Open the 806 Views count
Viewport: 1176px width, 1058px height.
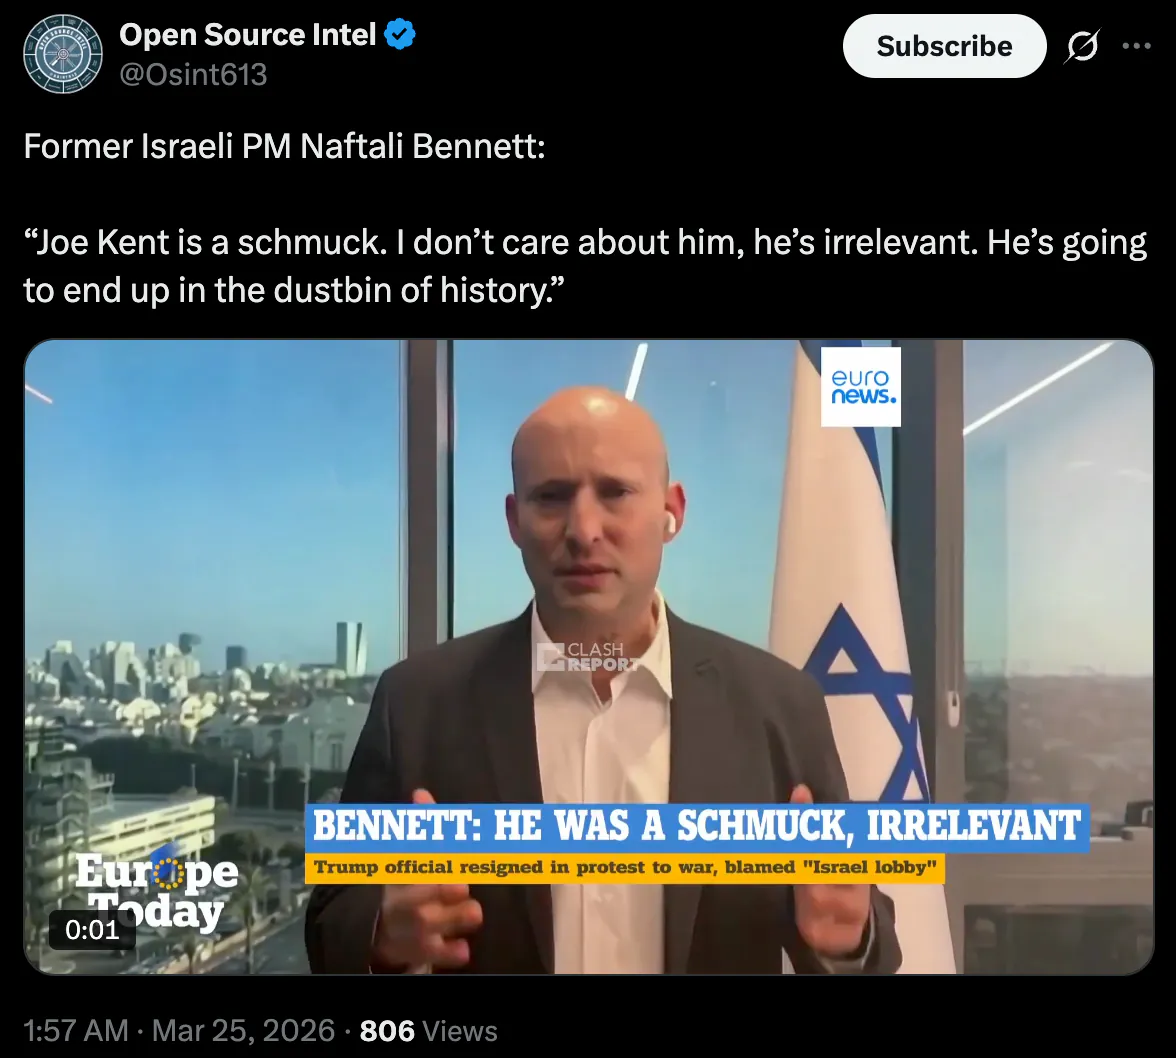coord(428,1031)
